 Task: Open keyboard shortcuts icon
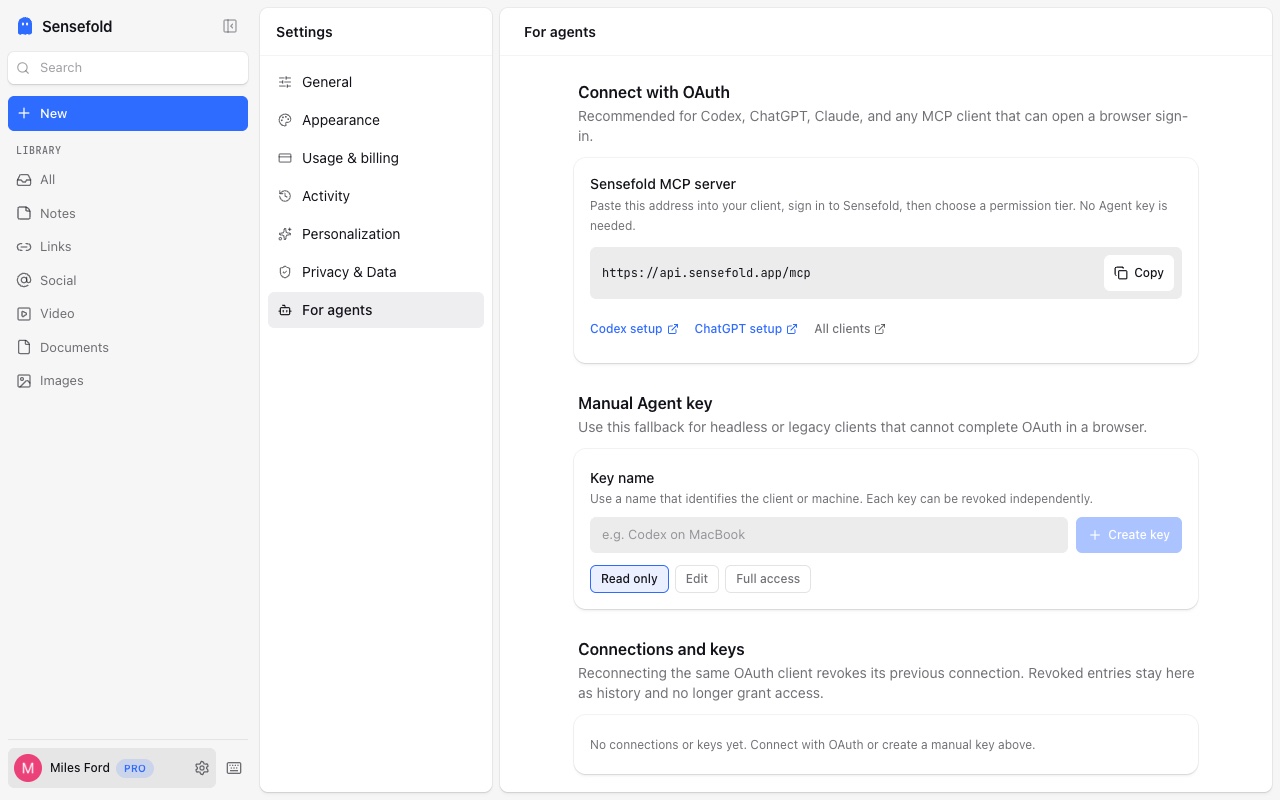click(x=234, y=768)
